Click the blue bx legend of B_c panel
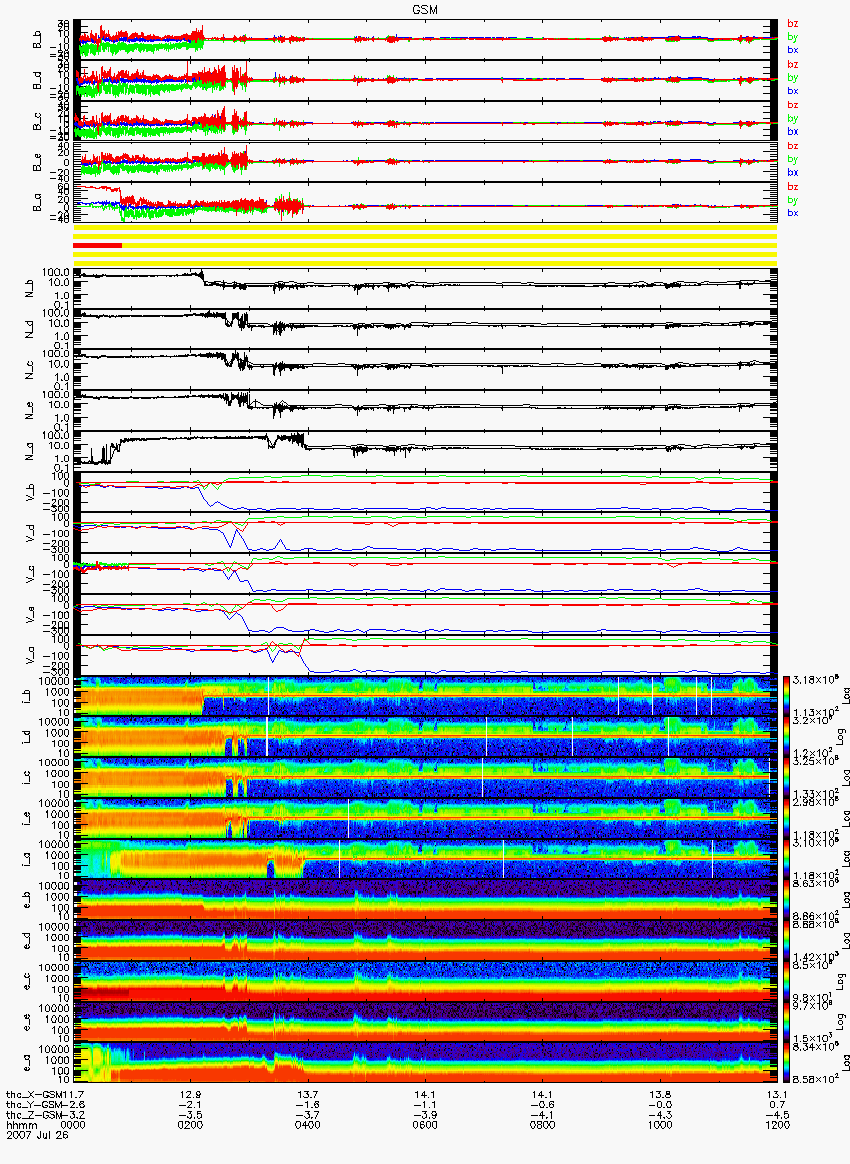Image resolution: width=850 pixels, height=1164 pixels. pos(793,131)
